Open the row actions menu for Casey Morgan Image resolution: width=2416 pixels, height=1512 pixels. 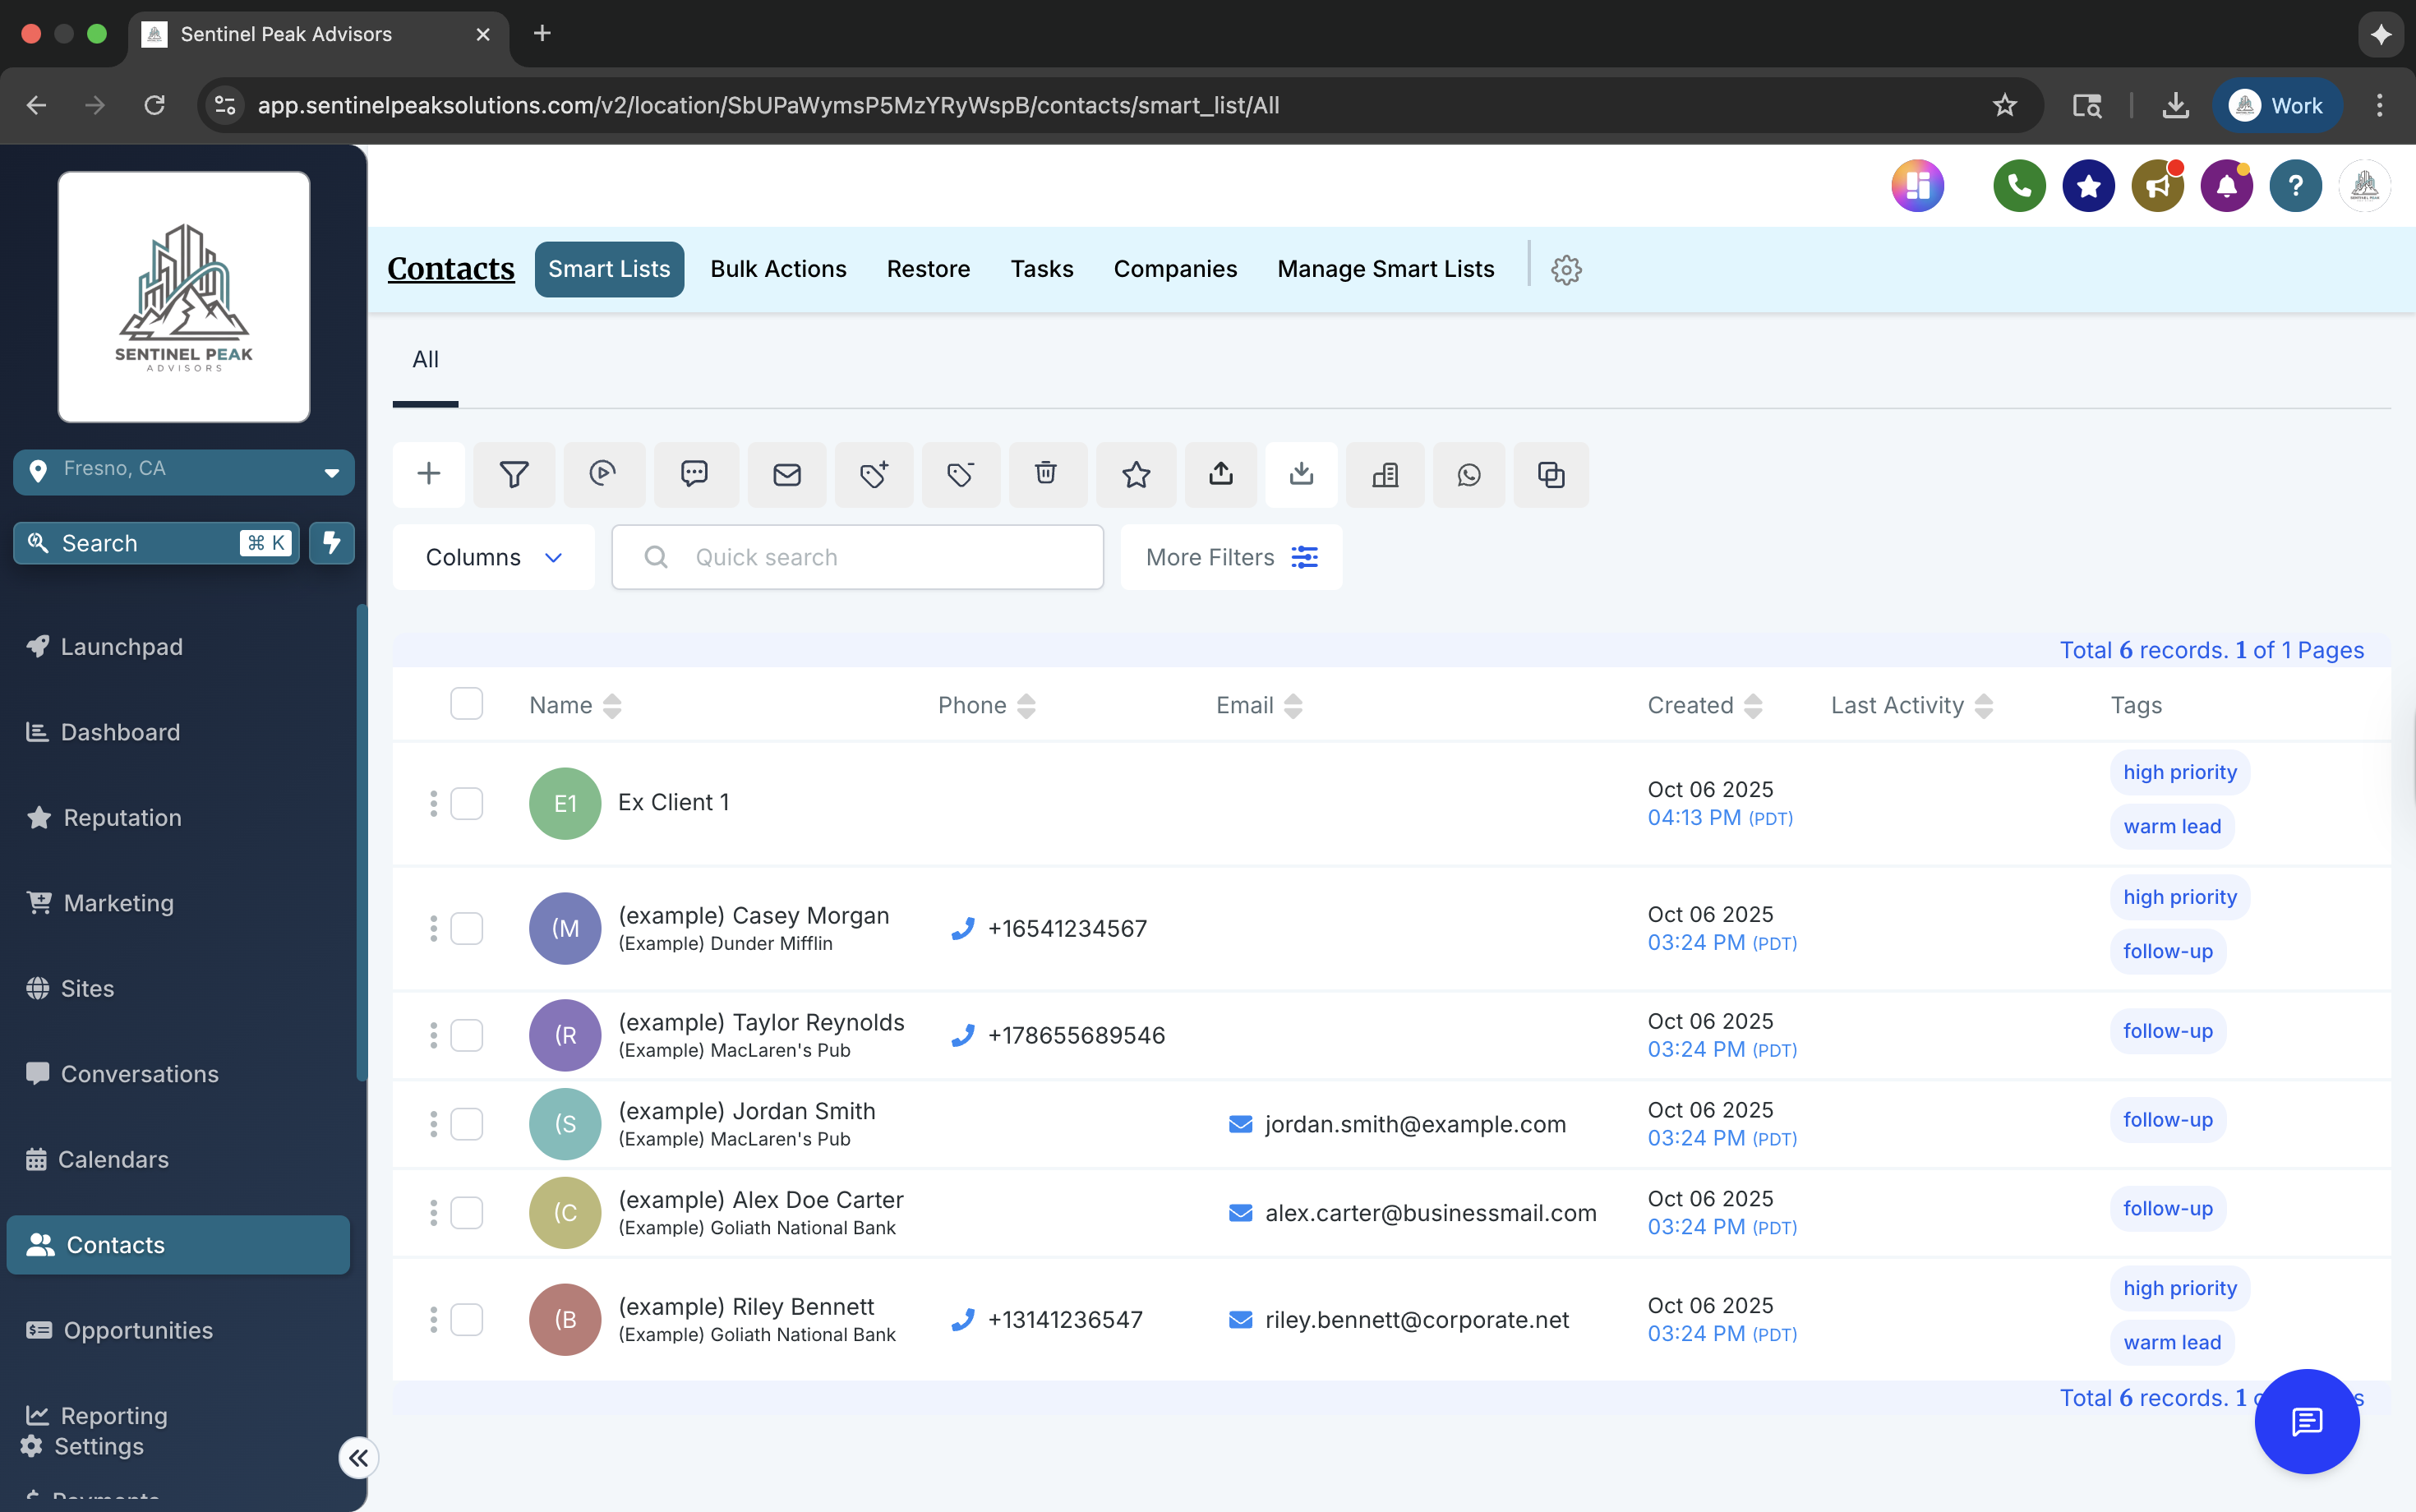tap(433, 928)
